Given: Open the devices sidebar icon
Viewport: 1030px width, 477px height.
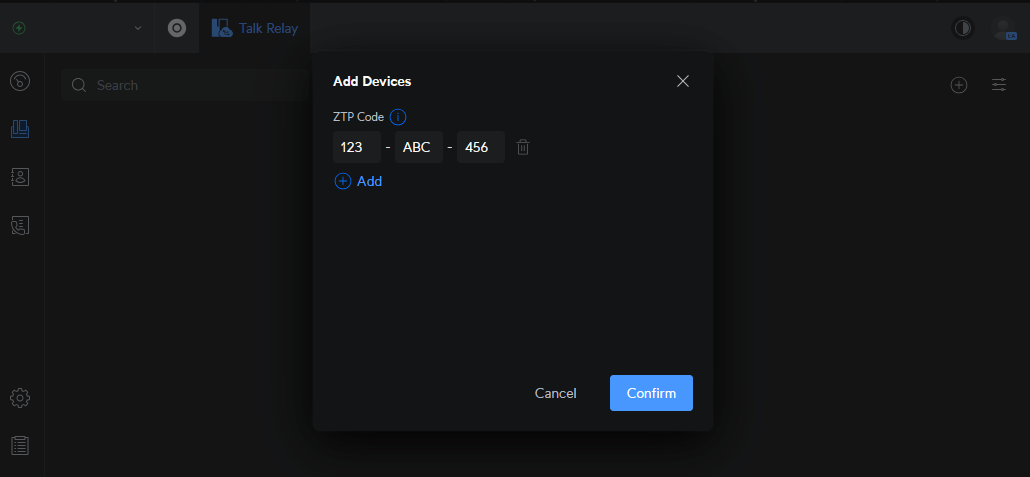Looking at the screenshot, I should pyautogui.click(x=19, y=128).
